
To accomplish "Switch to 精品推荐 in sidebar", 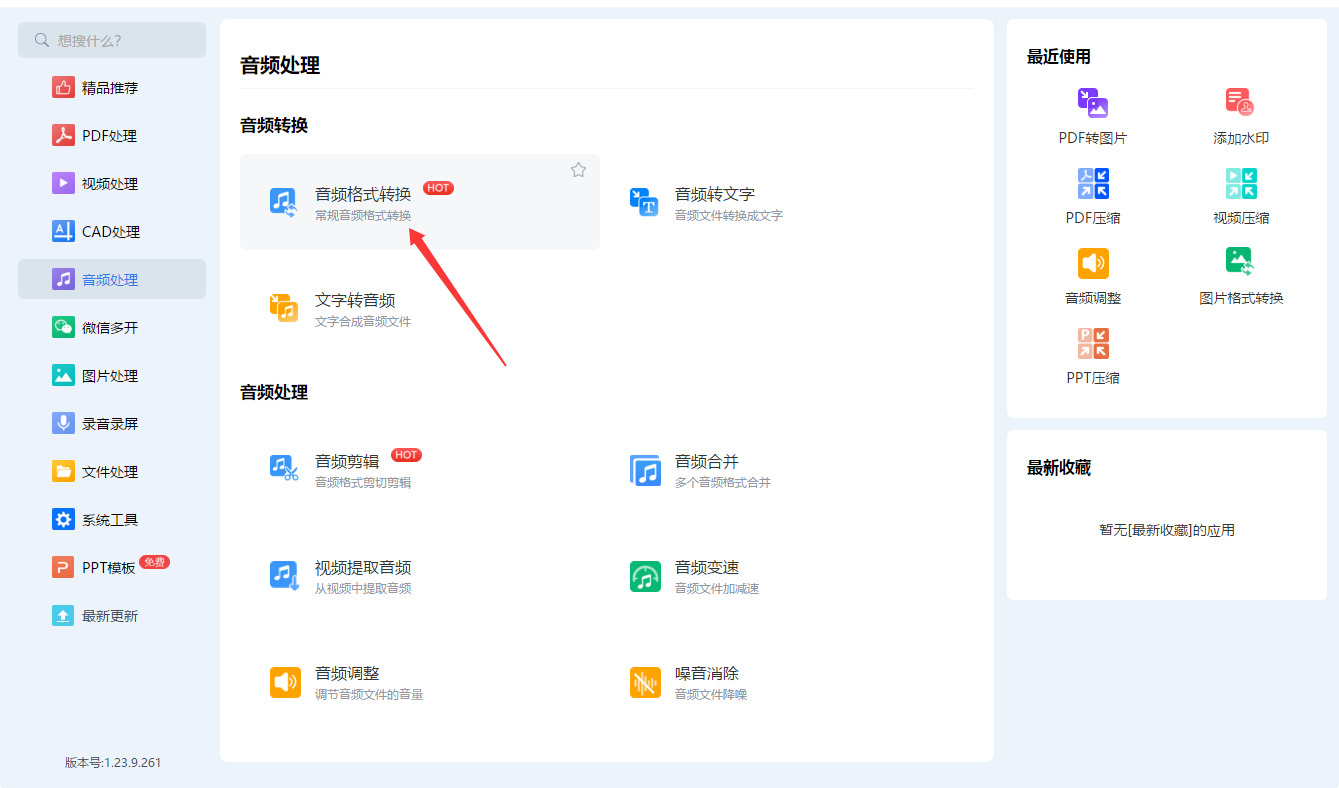I will point(112,88).
